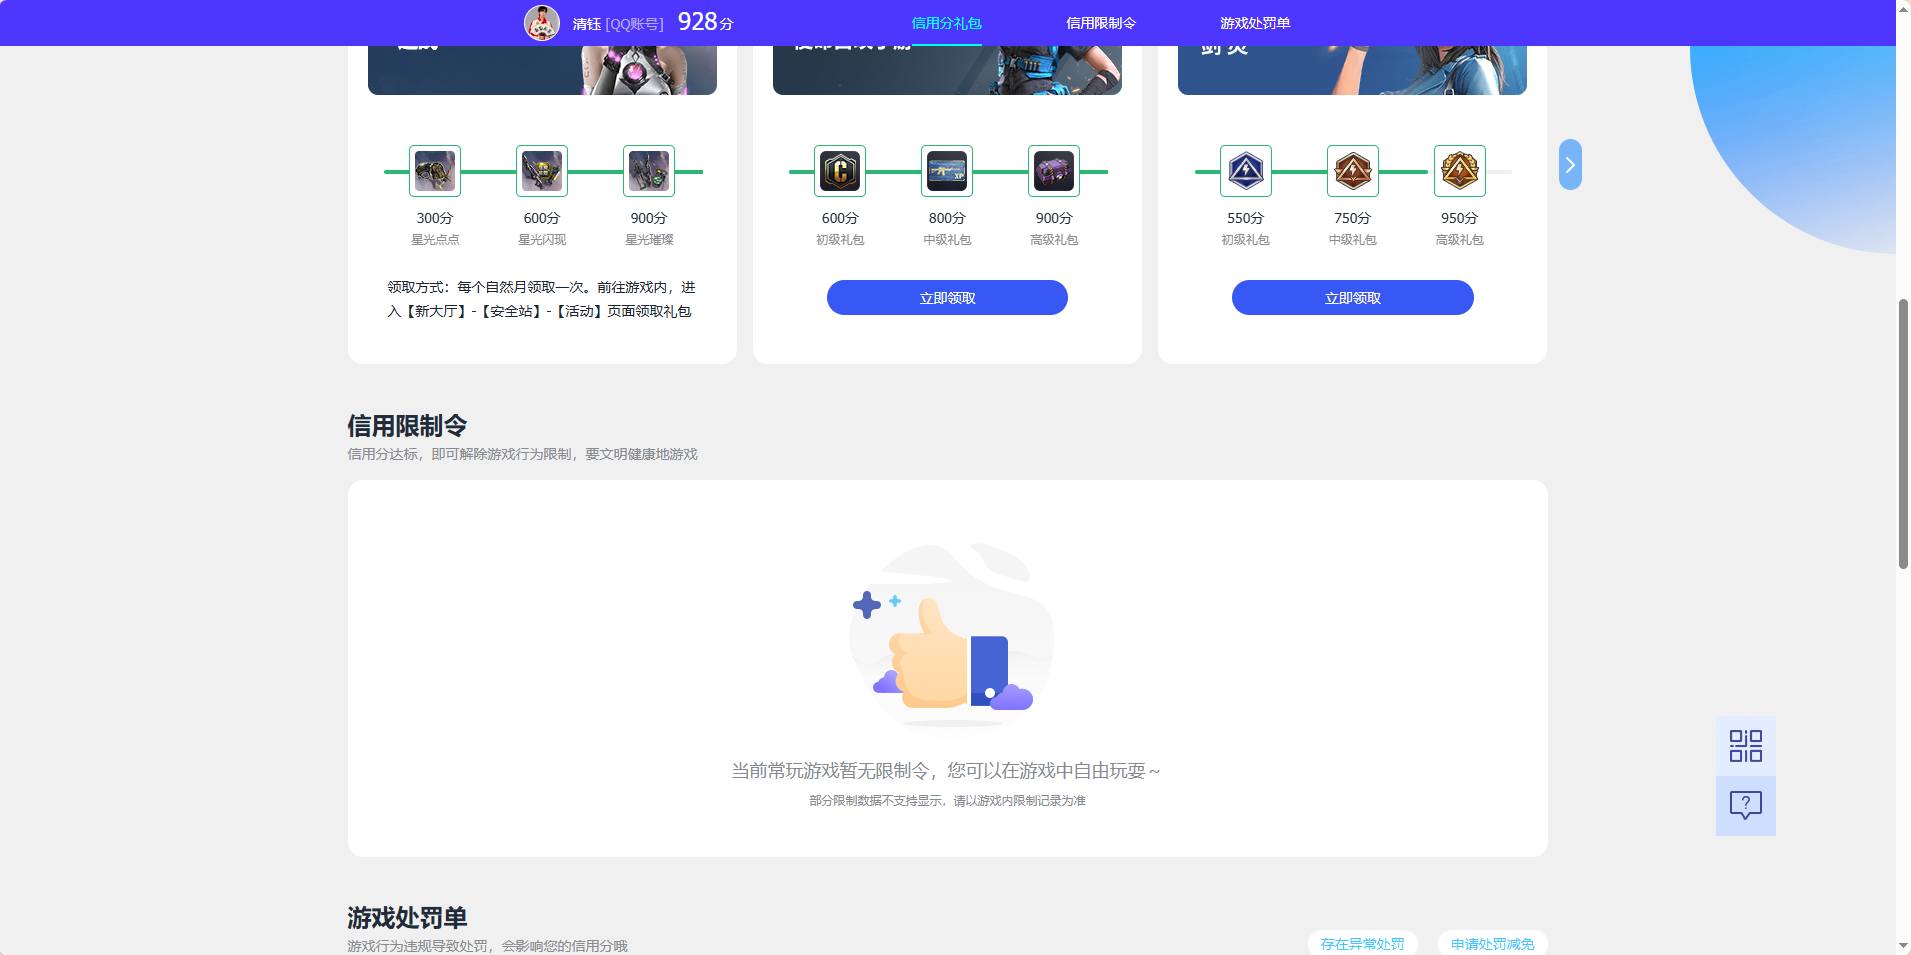Click the scrollbar down arrow
This screenshot has width=1911, height=955.
pos(1903,946)
